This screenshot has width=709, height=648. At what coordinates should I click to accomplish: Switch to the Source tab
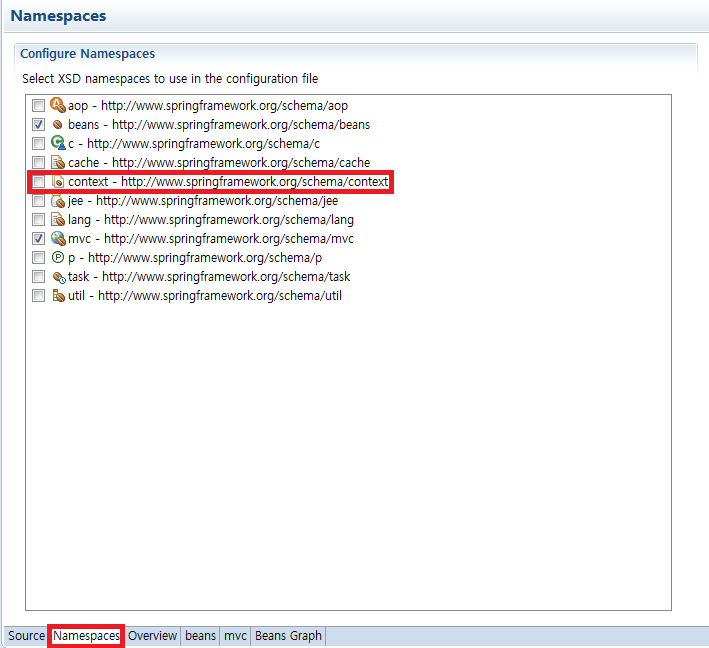point(26,636)
